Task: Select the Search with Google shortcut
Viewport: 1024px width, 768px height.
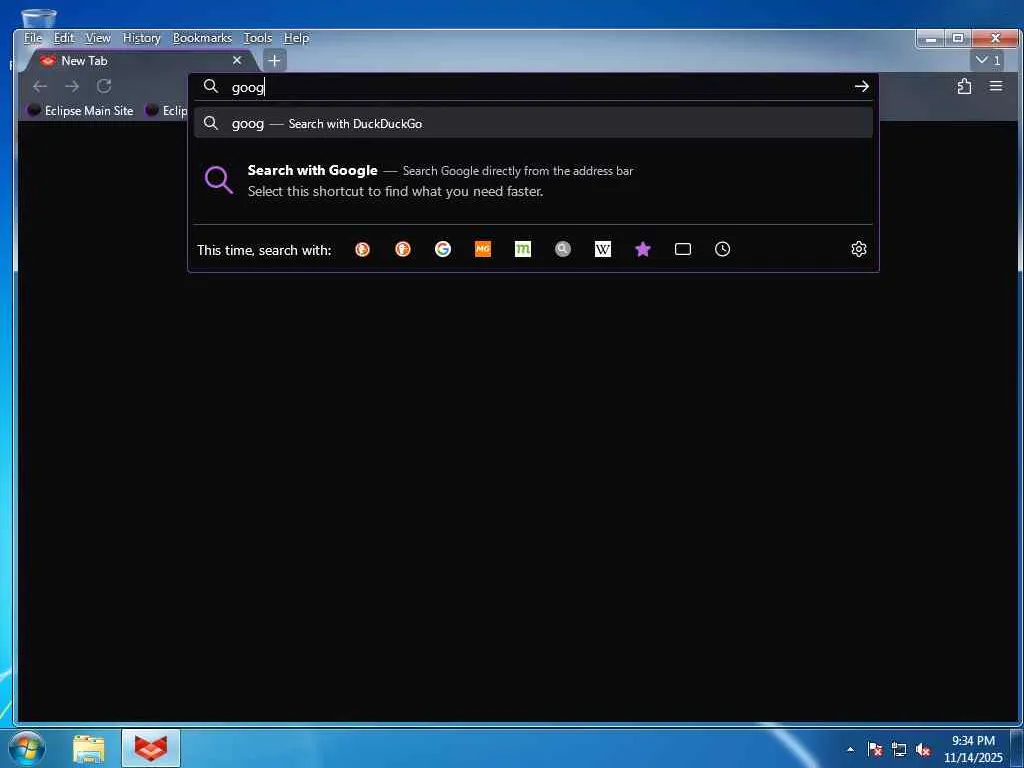Action: pyautogui.click(x=533, y=180)
